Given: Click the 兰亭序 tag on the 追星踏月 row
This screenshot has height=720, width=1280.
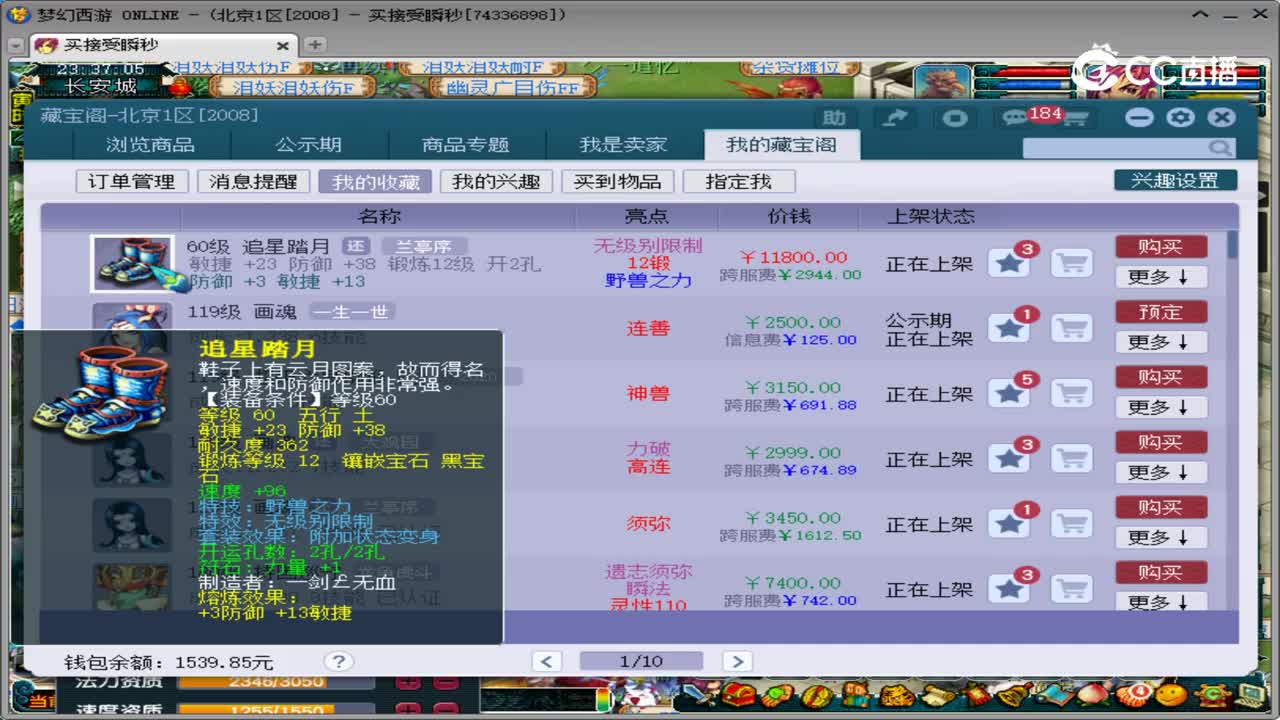Looking at the screenshot, I should point(424,246).
